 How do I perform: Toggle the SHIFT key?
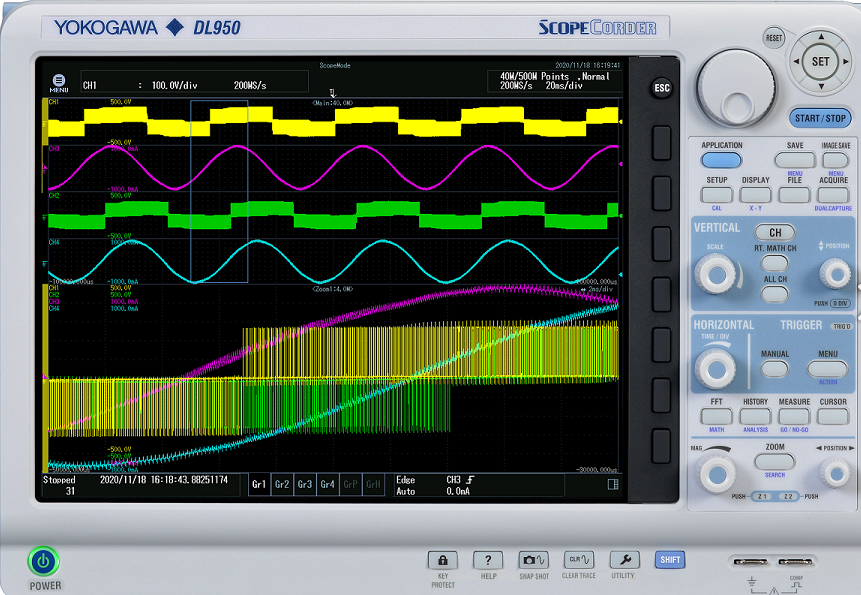(x=670, y=560)
